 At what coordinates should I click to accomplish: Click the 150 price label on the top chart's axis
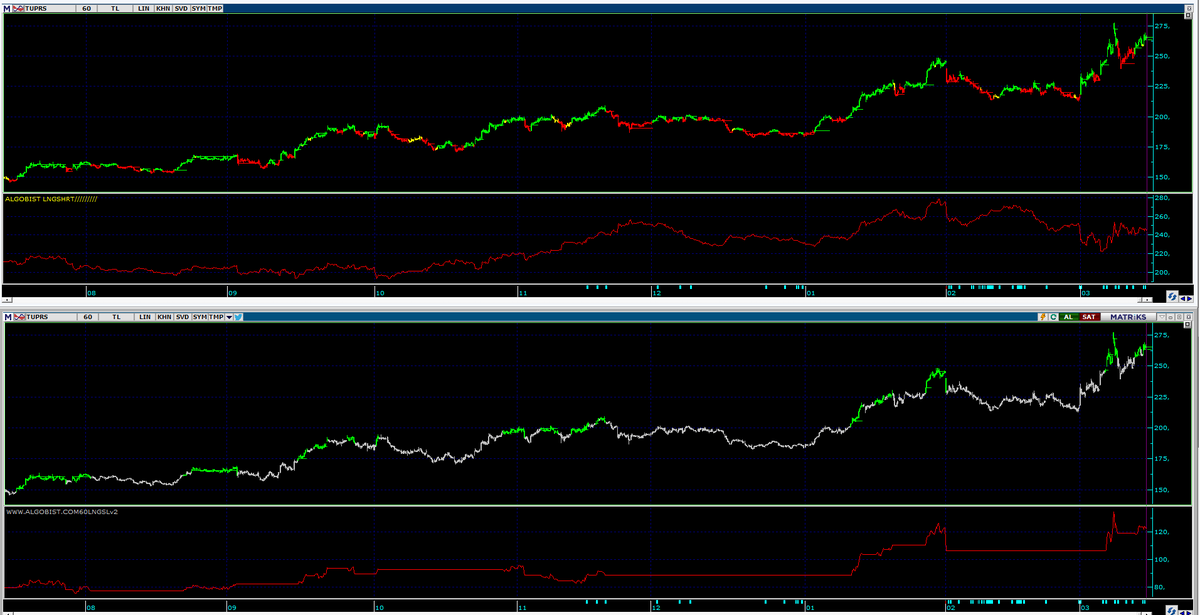(x=1160, y=178)
